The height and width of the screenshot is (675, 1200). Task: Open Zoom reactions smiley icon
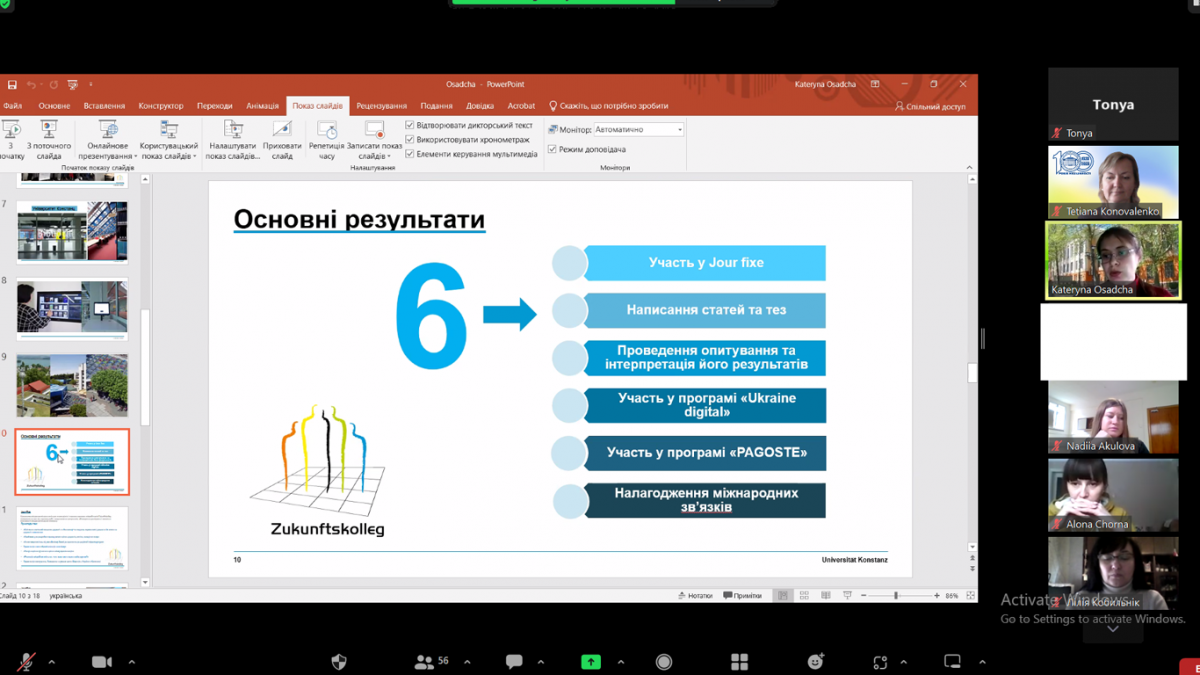(816, 662)
